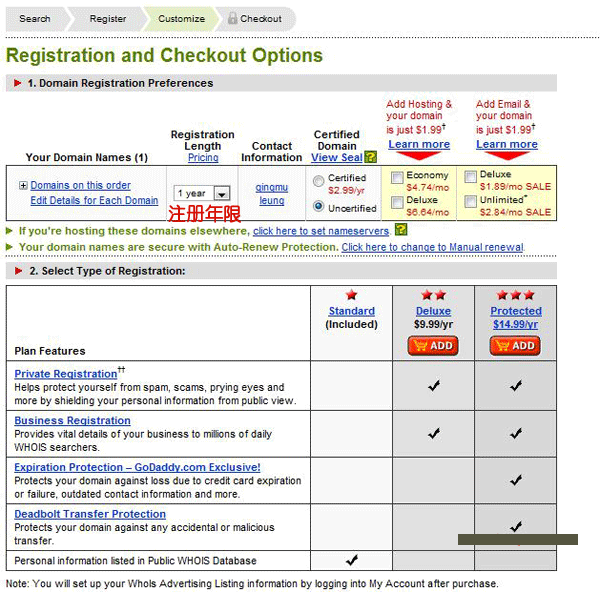Open the Registration Length year dropdown

(x=221, y=193)
